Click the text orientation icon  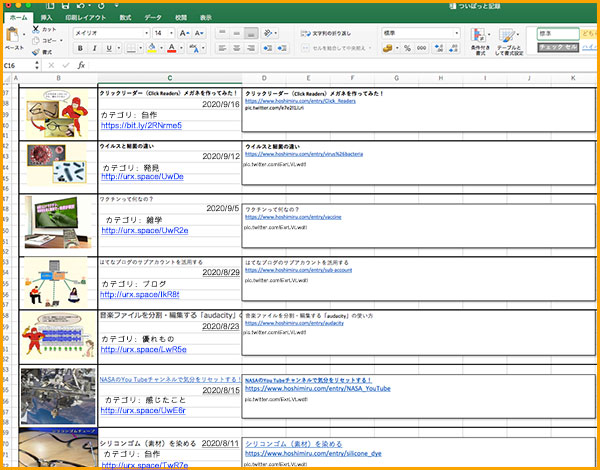(267, 33)
